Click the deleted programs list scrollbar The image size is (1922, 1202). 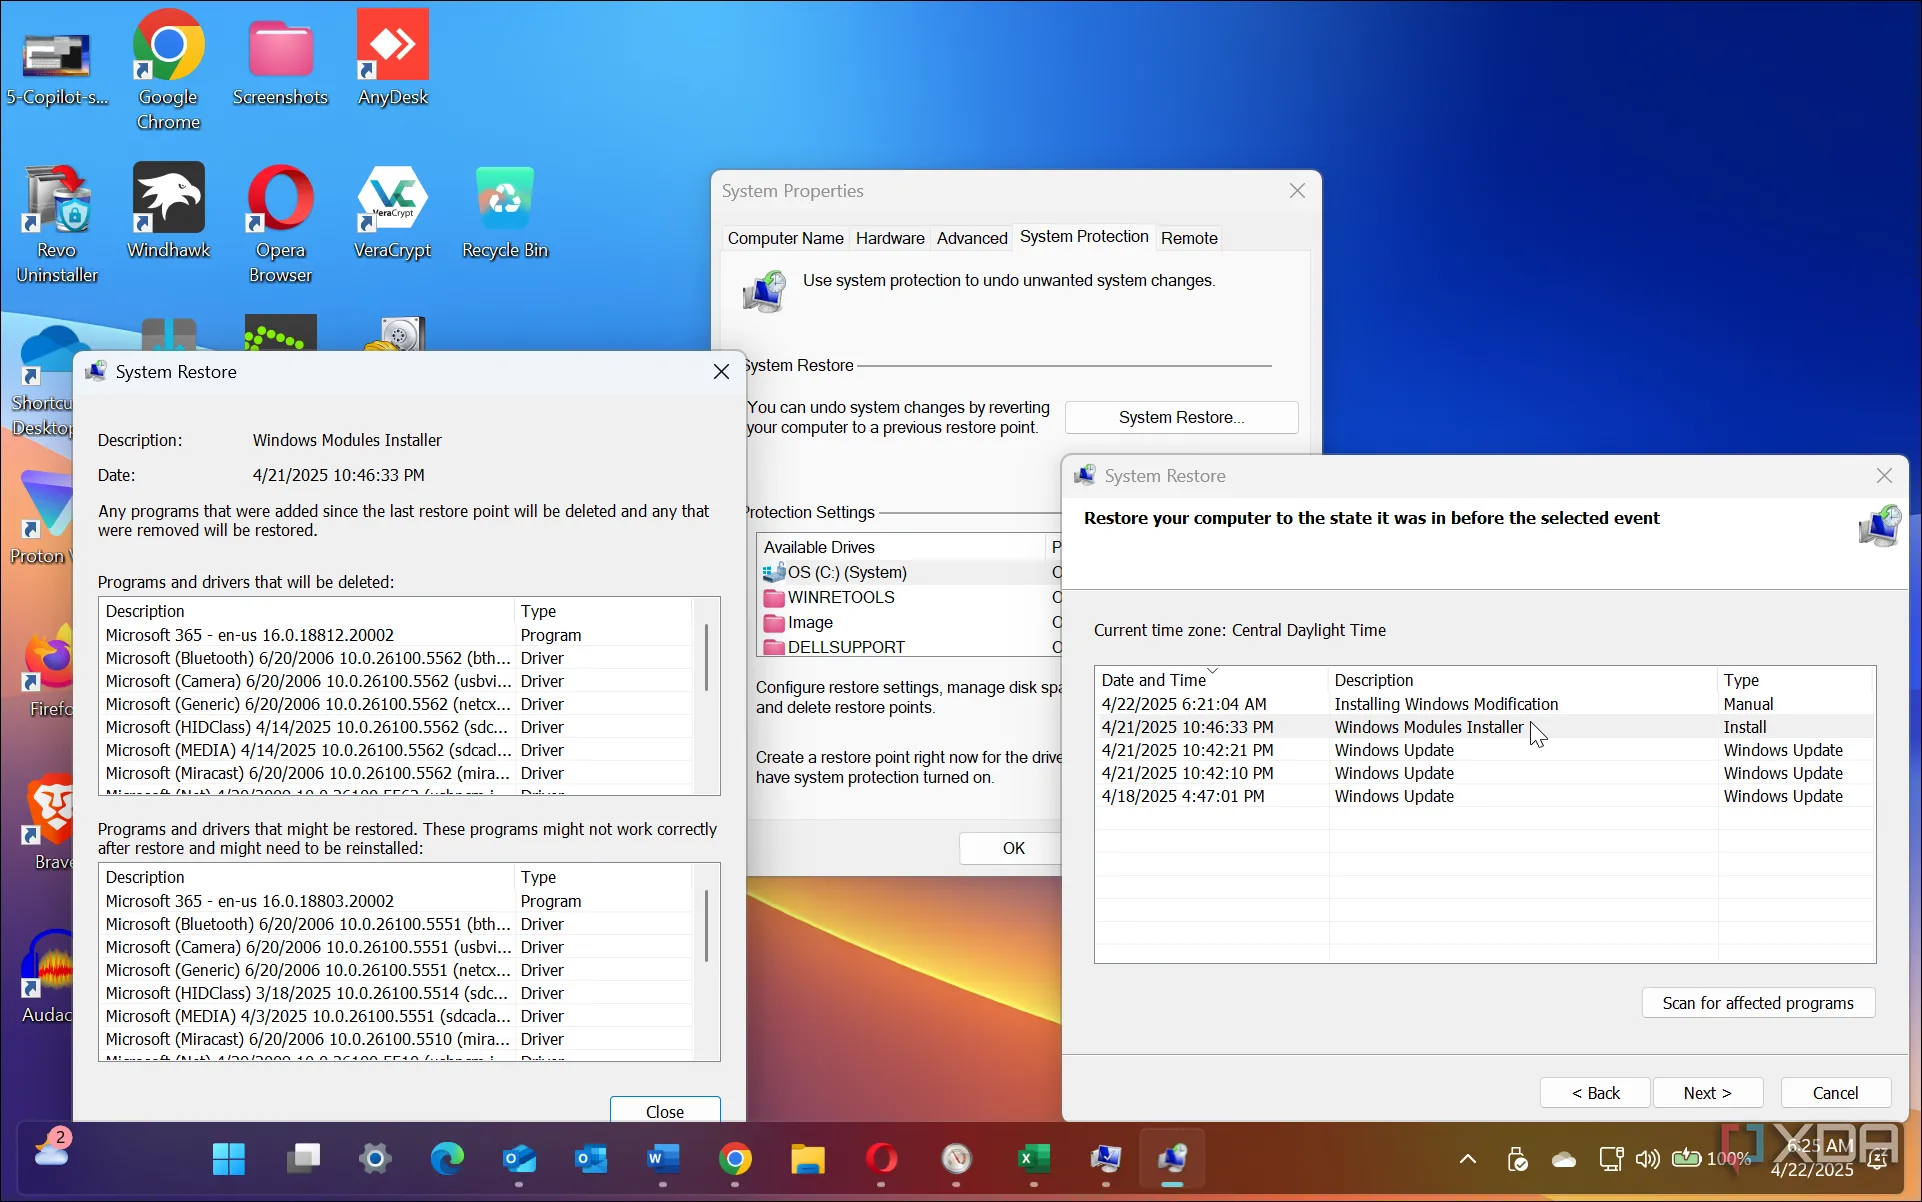tap(707, 660)
